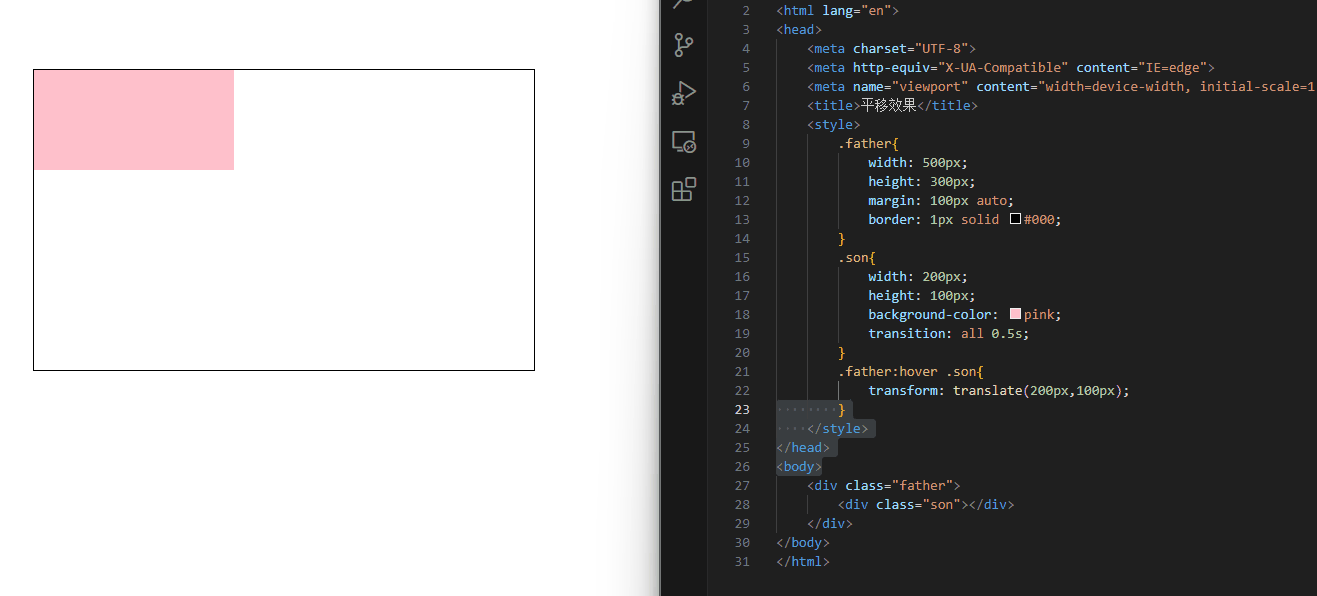Place cursor on the title tag text
The height and width of the screenshot is (596, 1317).
888,105
